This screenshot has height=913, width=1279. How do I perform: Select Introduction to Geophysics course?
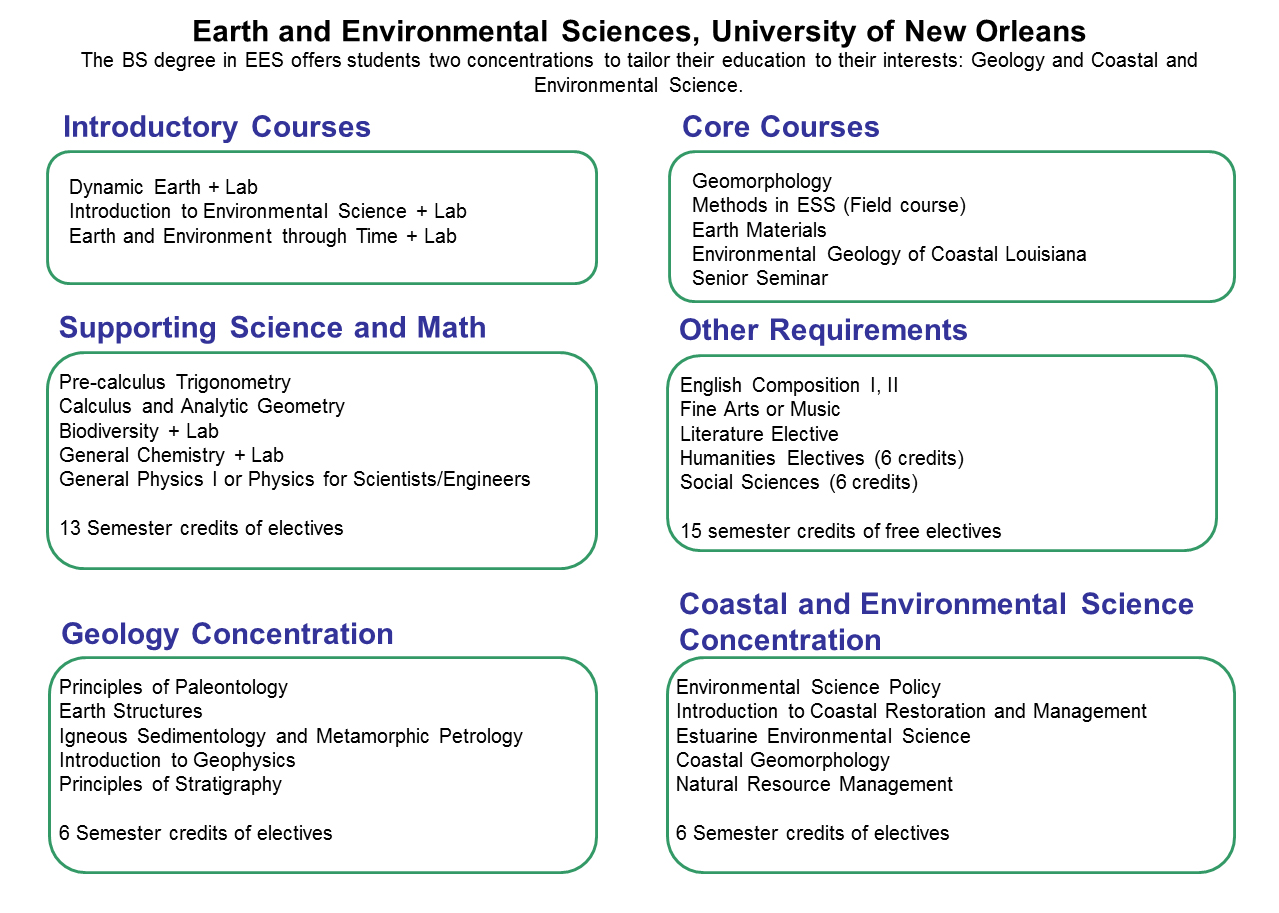point(177,760)
